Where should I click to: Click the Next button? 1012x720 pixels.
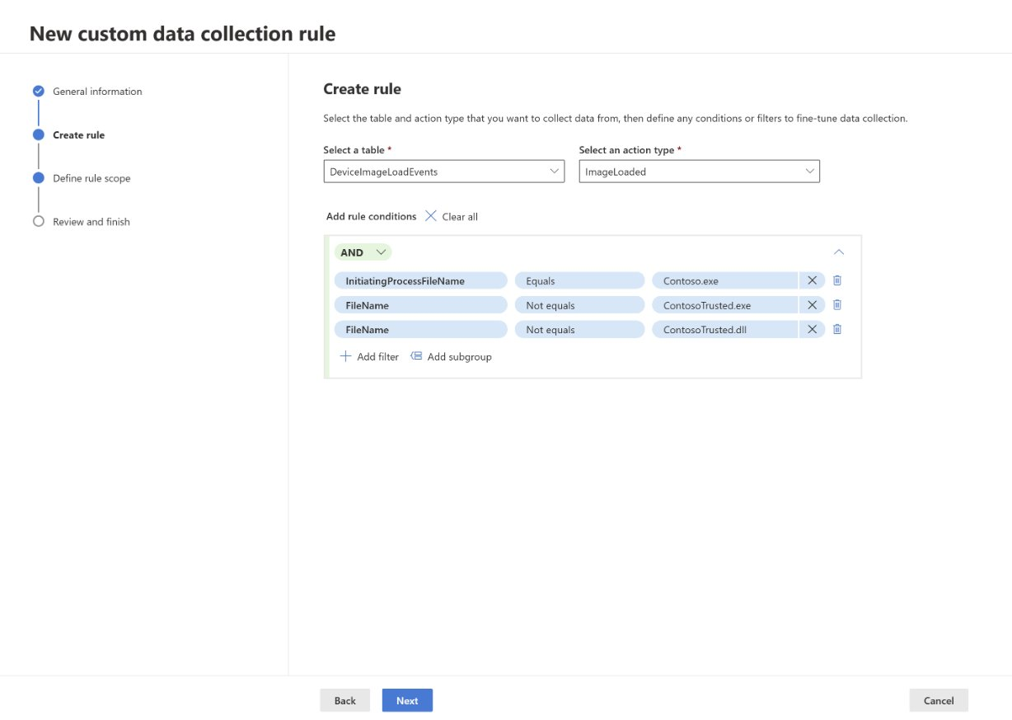pyautogui.click(x=407, y=700)
